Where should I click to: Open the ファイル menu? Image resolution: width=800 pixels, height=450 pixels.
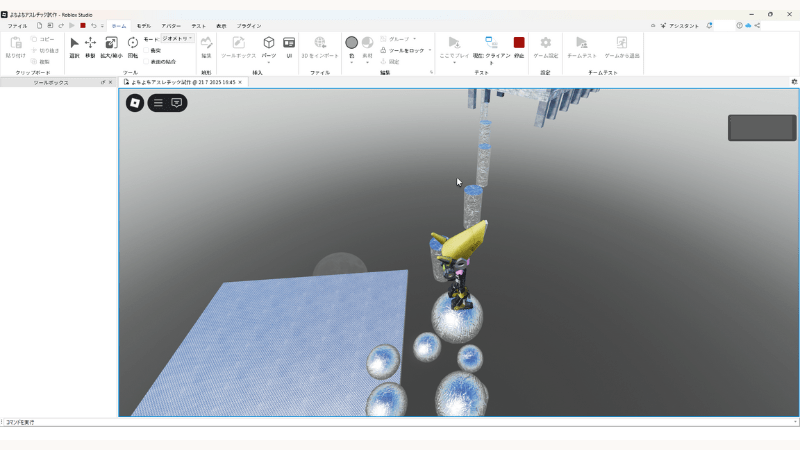point(17,26)
